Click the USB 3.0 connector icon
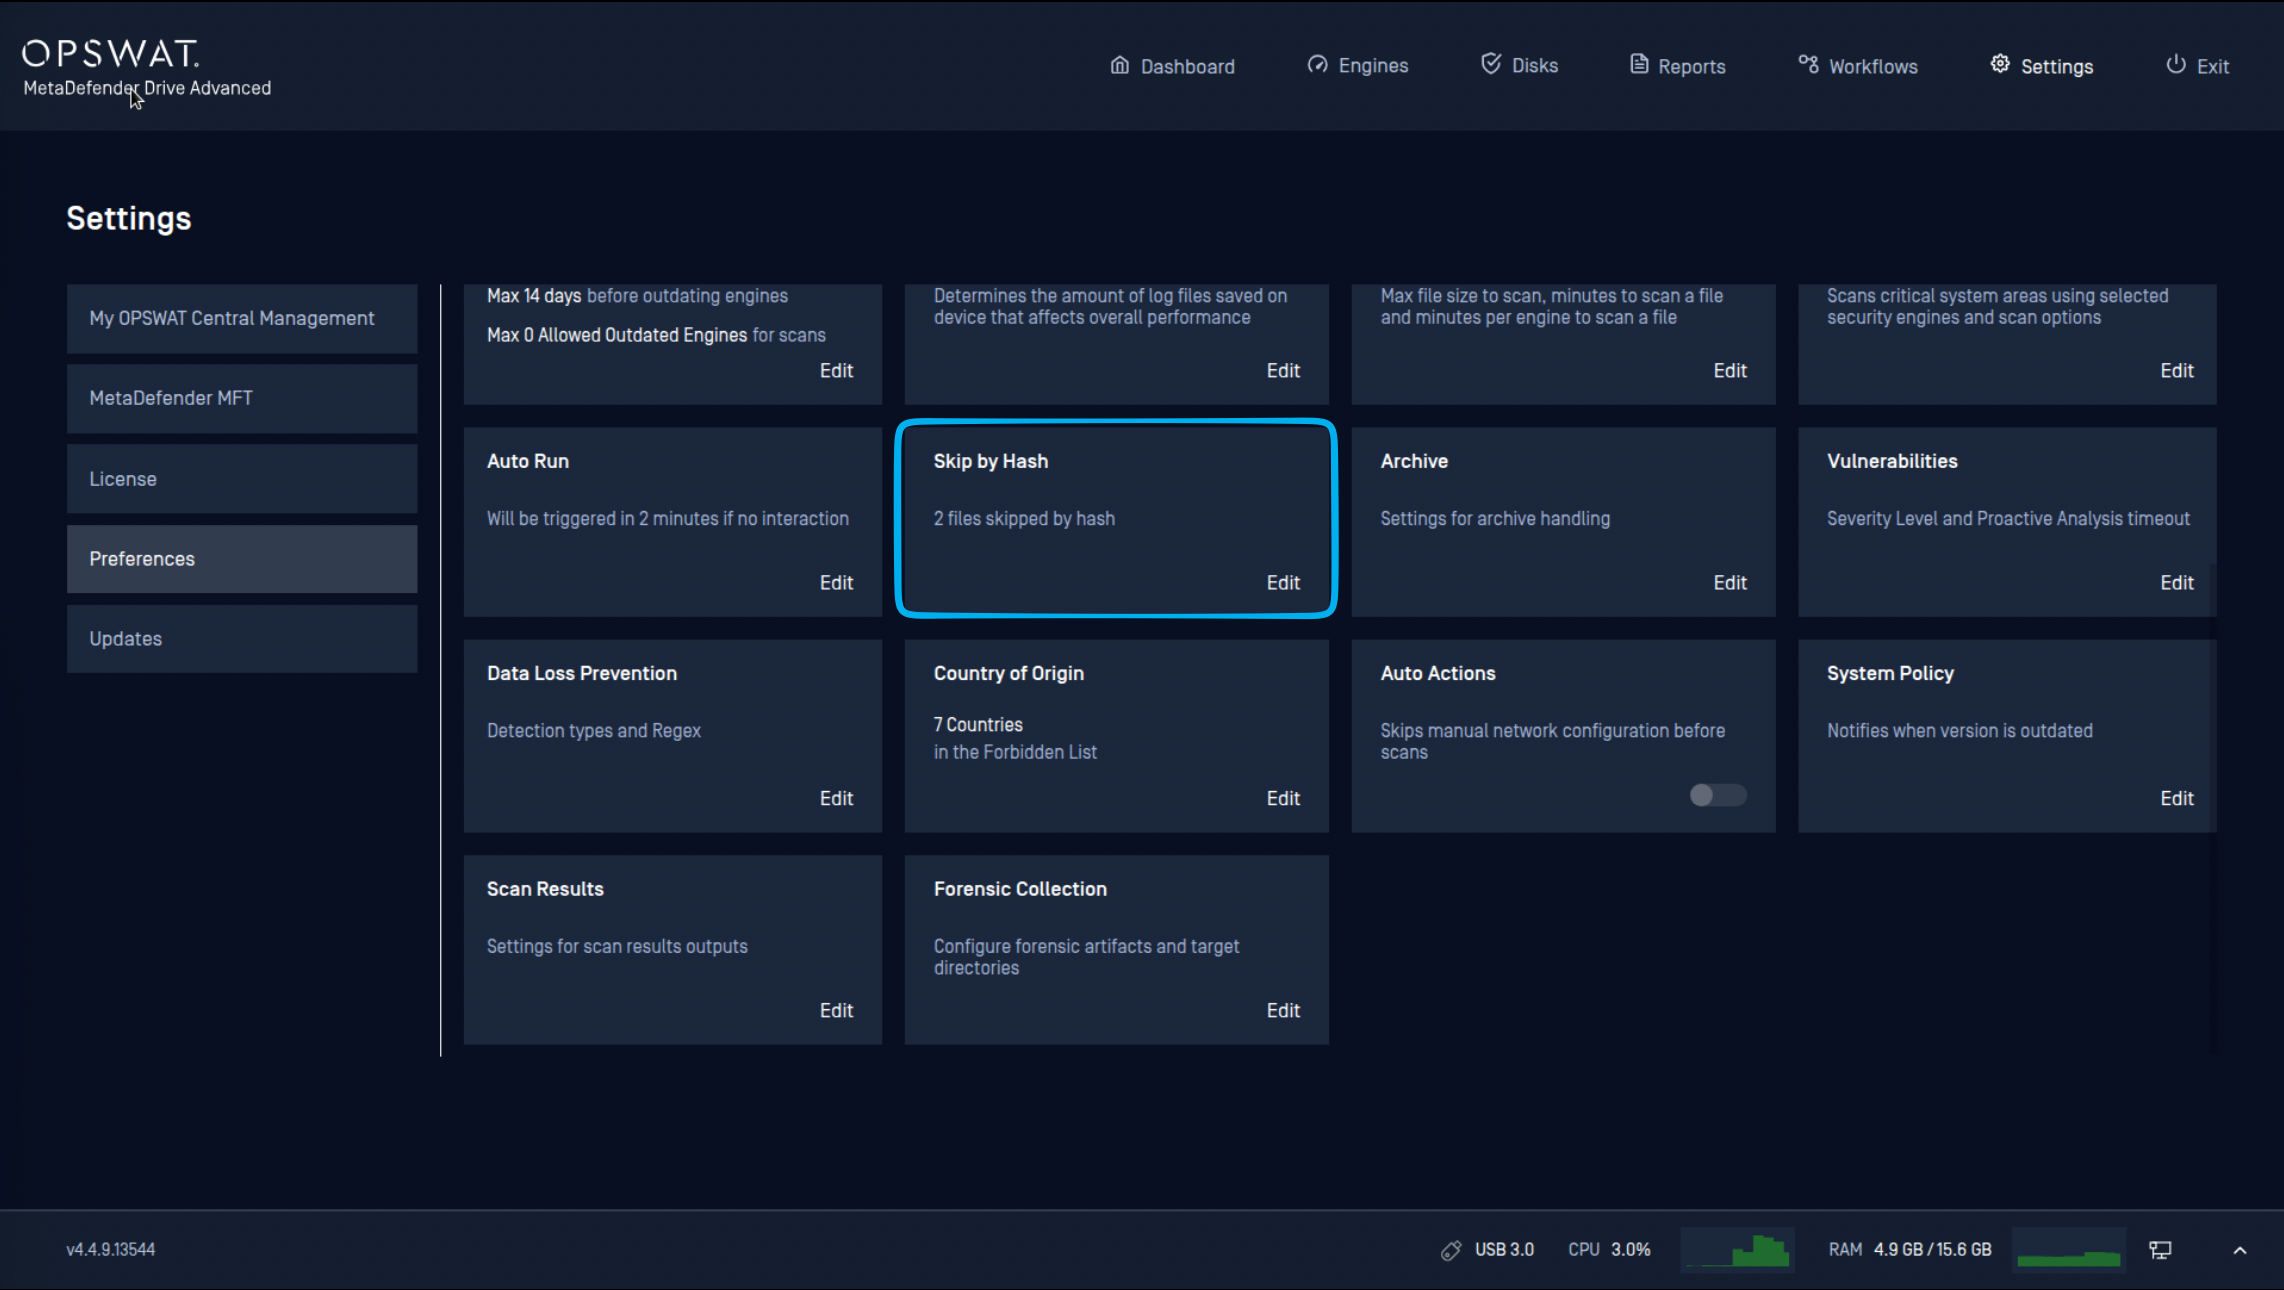This screenshot has height=1290, width=2284. 1450,1250
